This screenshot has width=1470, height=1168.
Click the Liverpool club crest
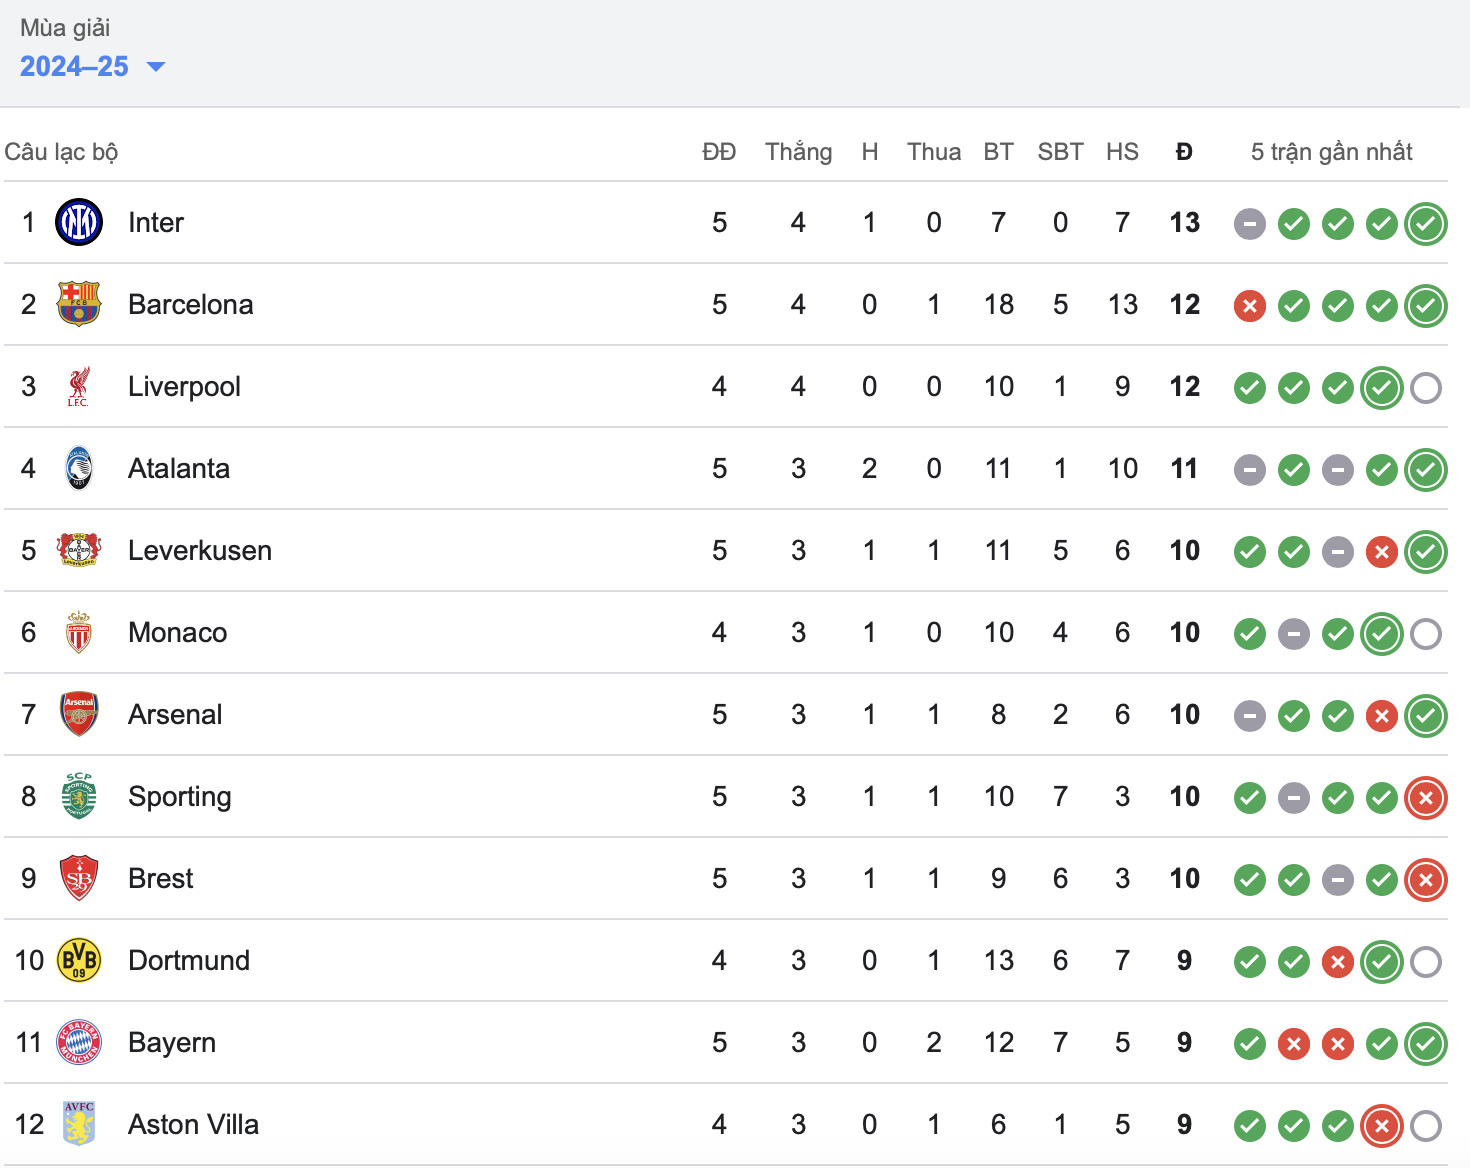coord(79,386)
